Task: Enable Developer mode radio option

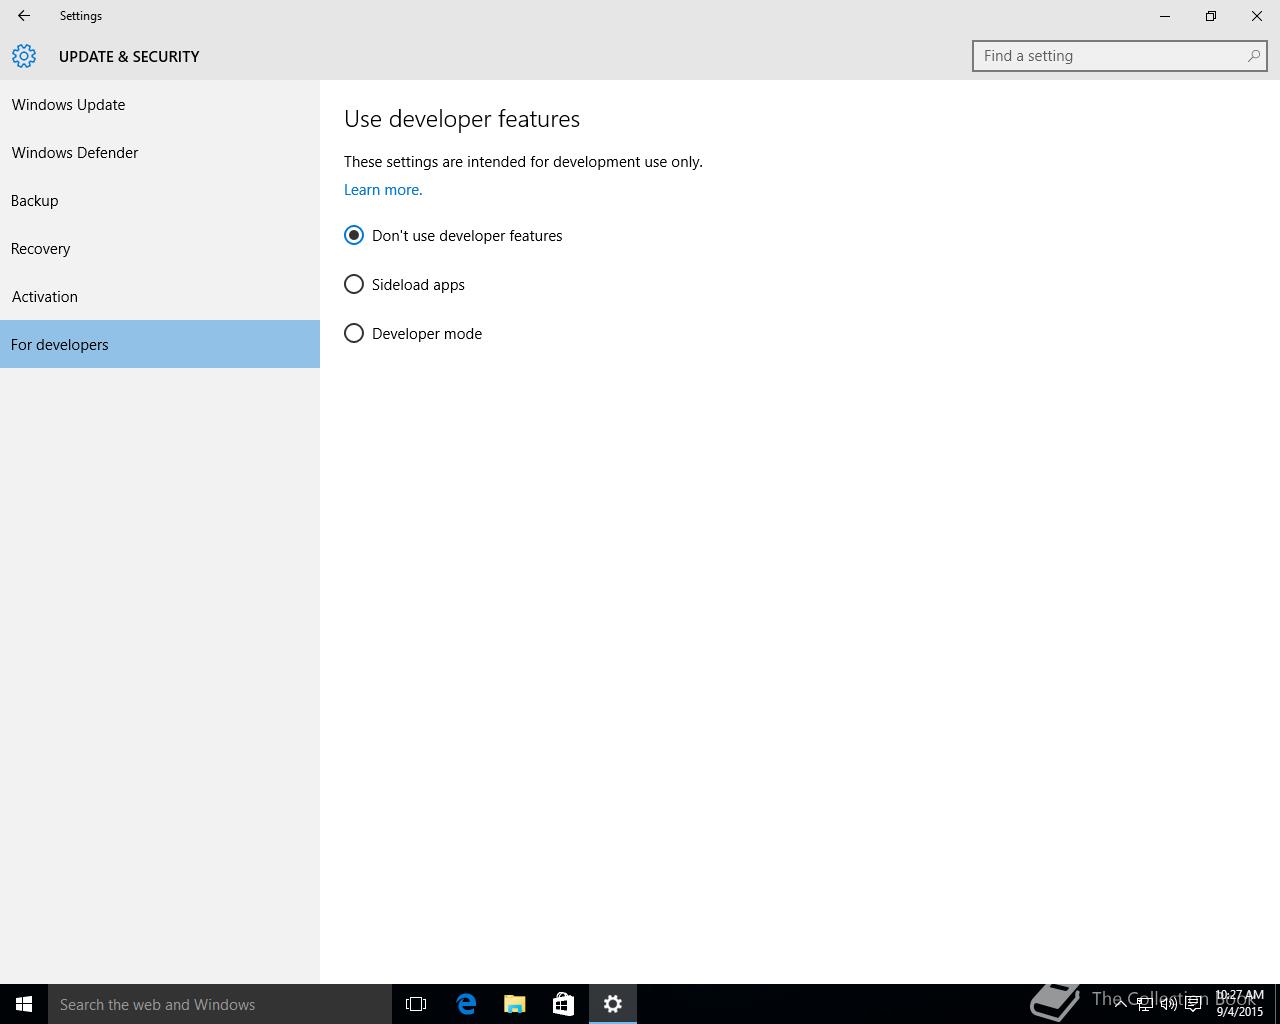Action: point(413,334)
